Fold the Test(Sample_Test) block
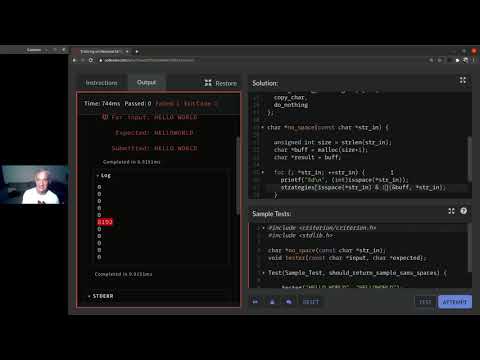 [x=263, y=273]
